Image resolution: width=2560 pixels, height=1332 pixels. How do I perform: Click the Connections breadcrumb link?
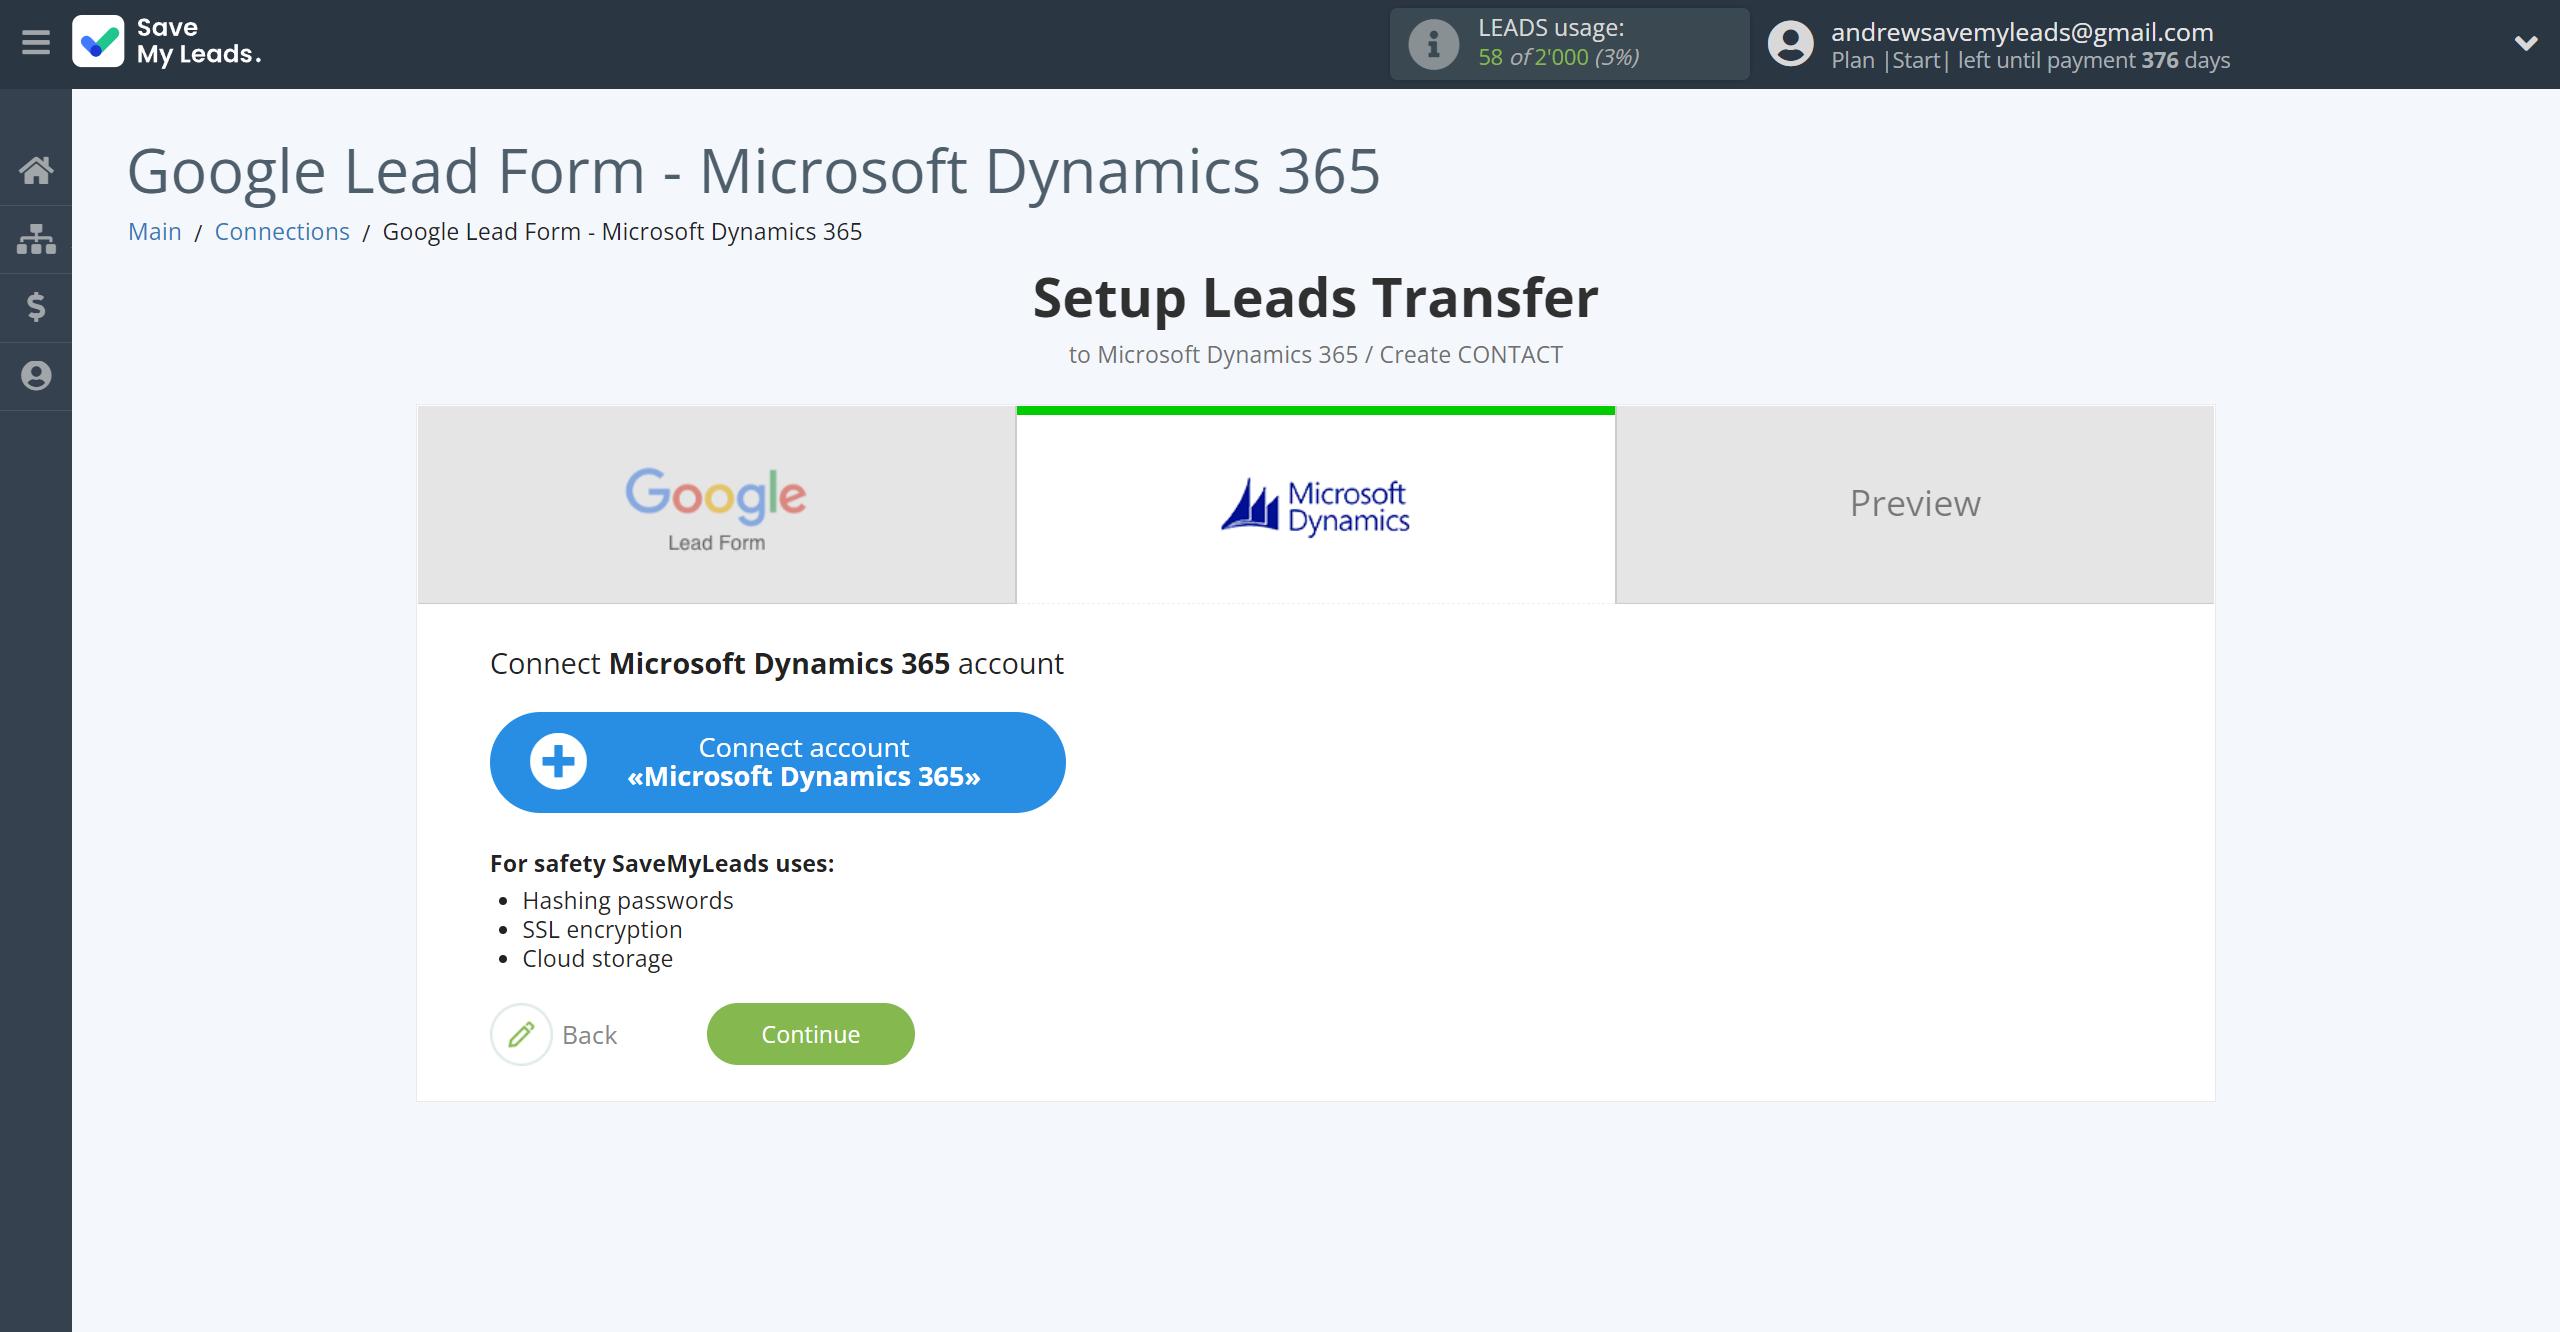tap(281, 230)
